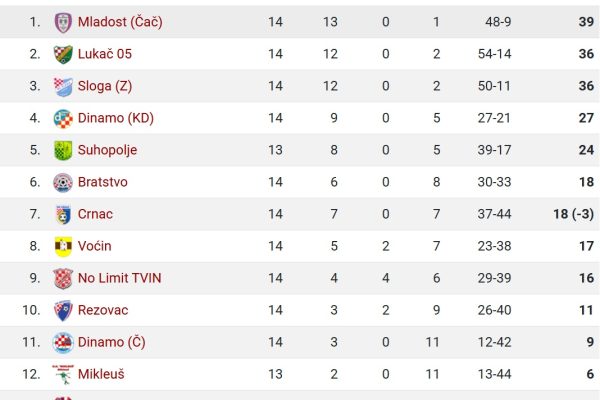Open the Suhopolje team link

[107, 150]
